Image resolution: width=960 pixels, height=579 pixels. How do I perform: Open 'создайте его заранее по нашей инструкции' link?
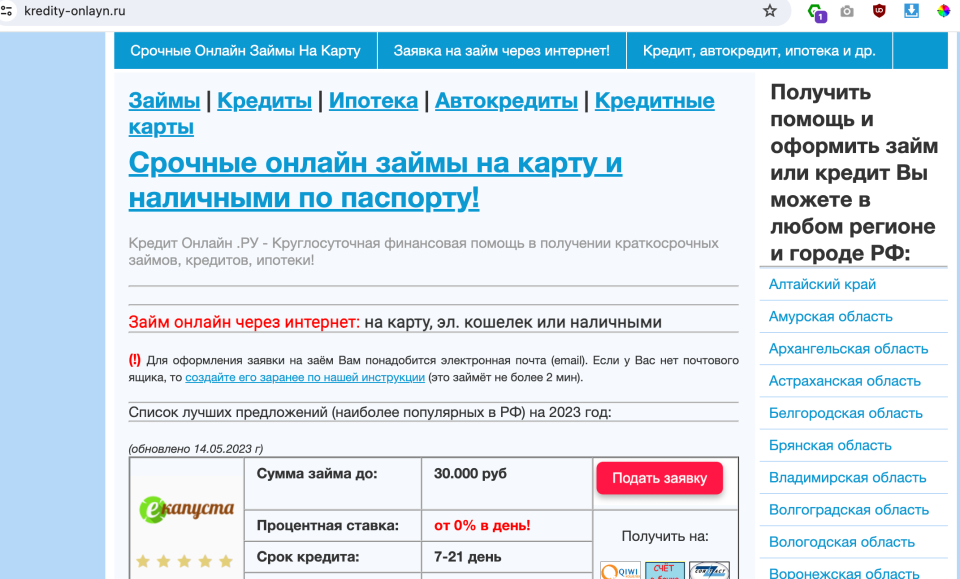(x=305, y=378)
